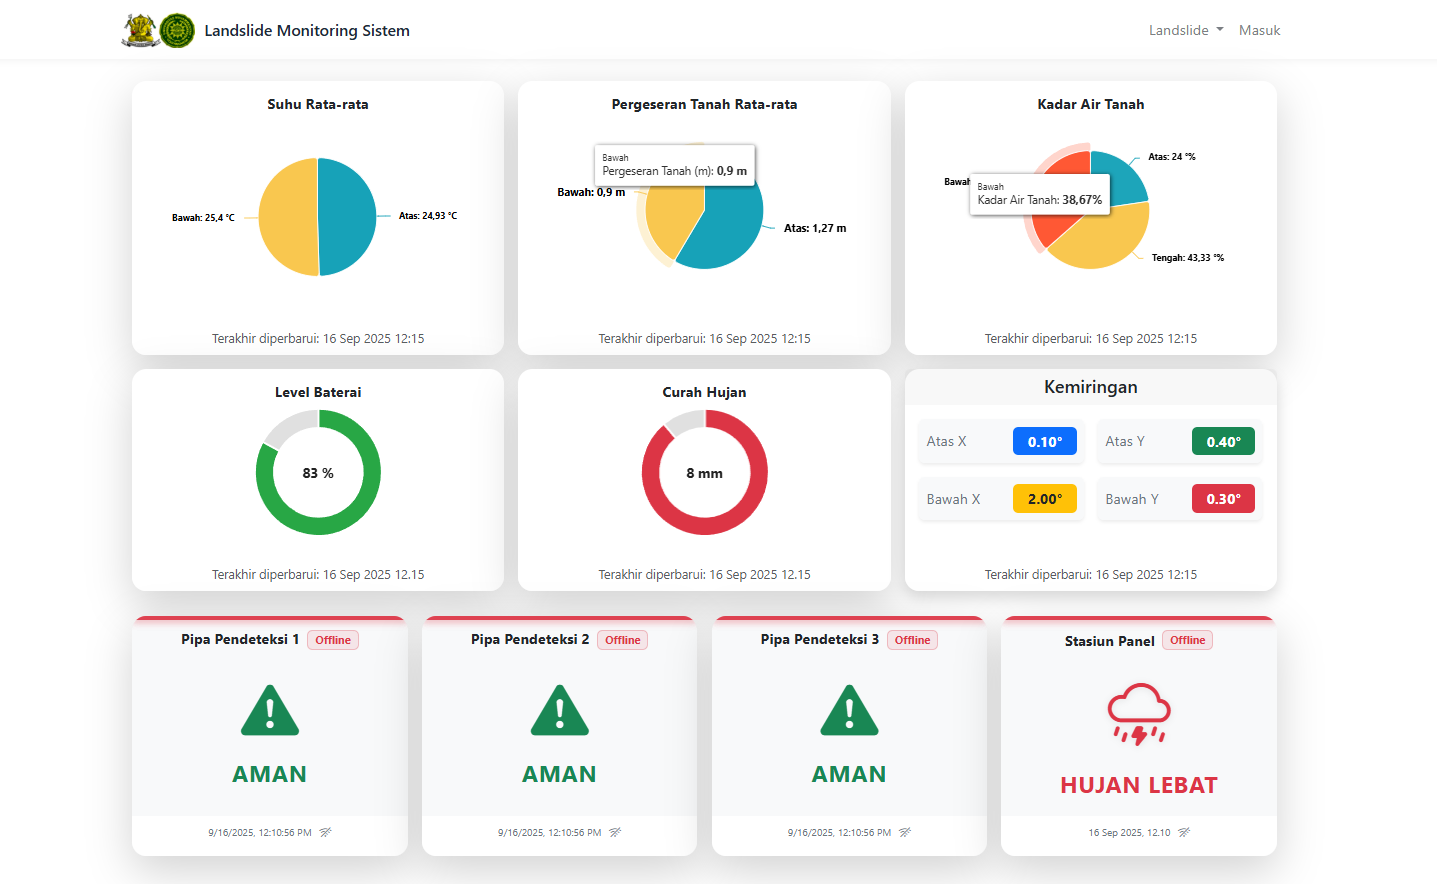Open Landslide Monitoring Sistem home title

coord(307,30)
